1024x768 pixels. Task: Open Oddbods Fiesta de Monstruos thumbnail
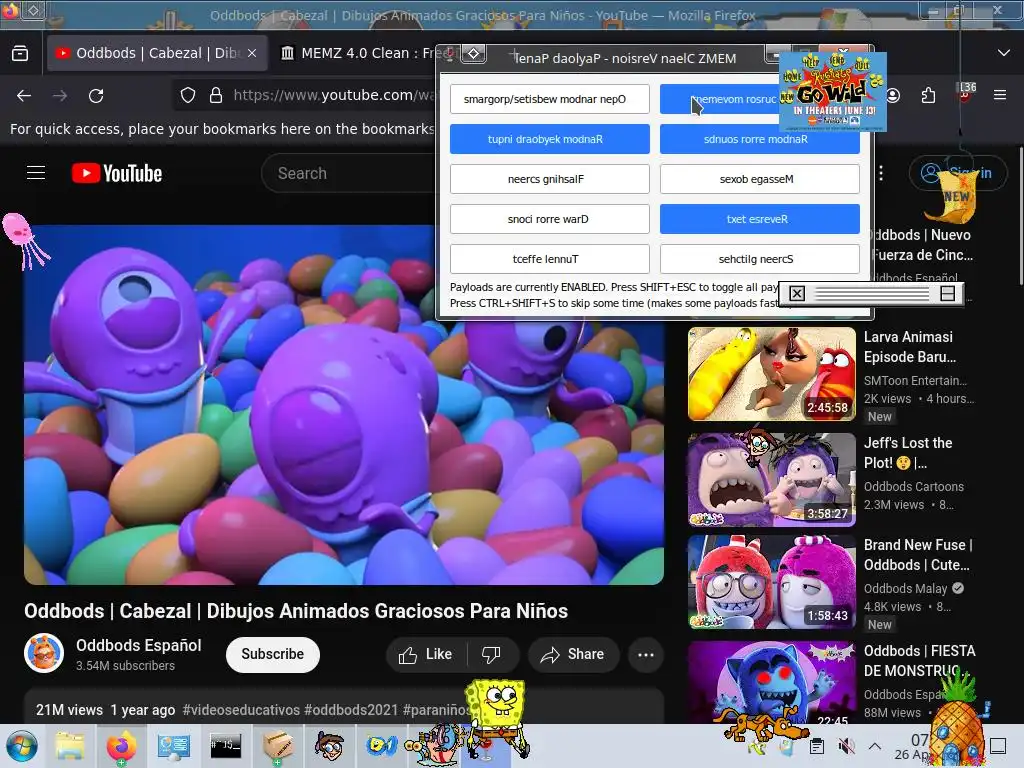click(x=772, y=682)
